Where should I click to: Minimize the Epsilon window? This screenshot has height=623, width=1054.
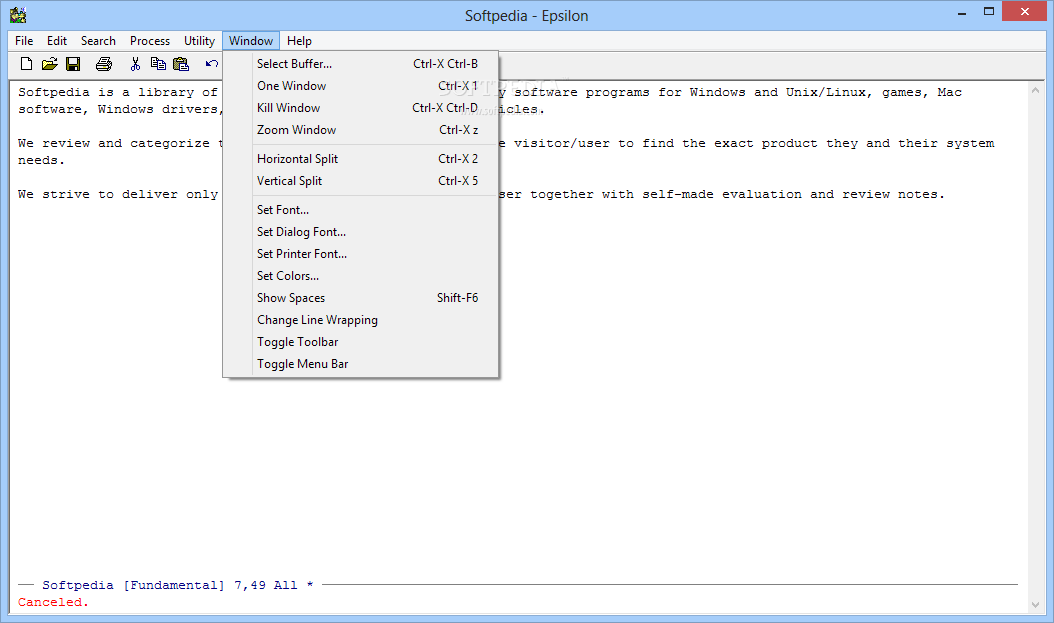(963, 12)
